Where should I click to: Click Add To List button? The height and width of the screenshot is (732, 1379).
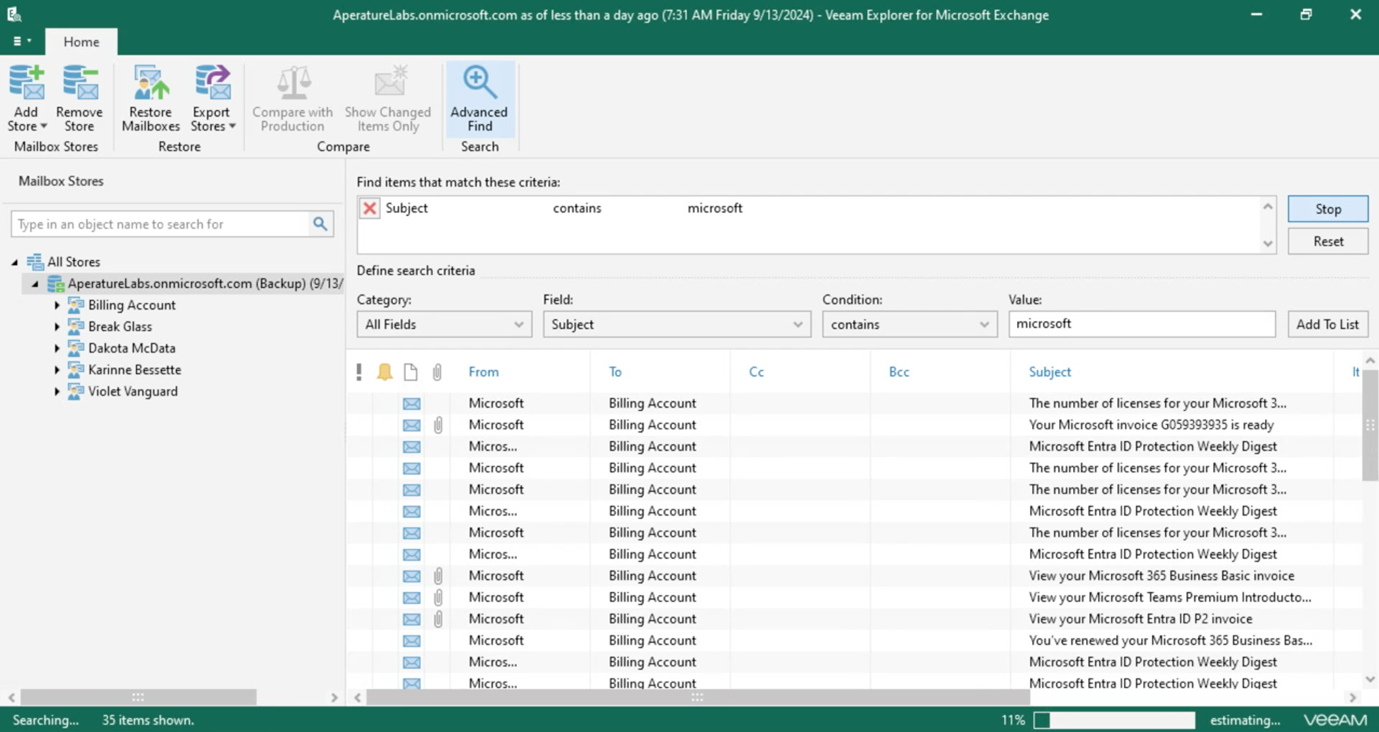click(x=1327, y=324)
